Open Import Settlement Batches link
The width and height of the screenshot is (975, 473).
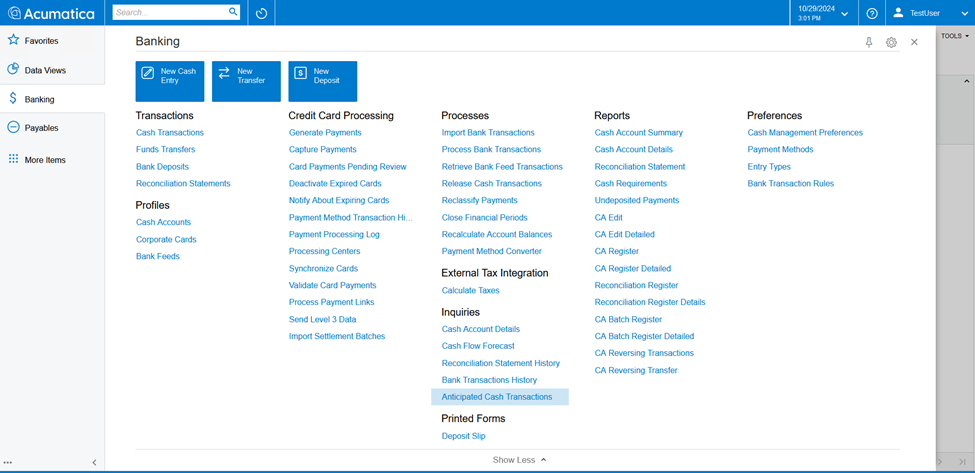tap(337, 336)
